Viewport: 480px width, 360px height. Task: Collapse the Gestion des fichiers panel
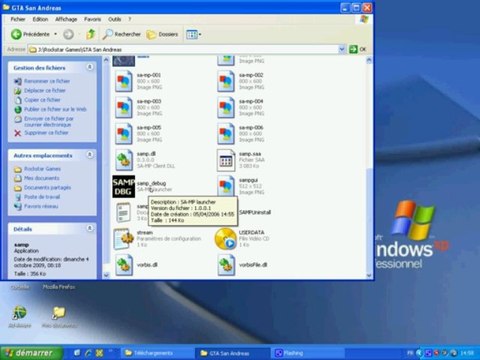pyautogui.click(x=90, y=67)
